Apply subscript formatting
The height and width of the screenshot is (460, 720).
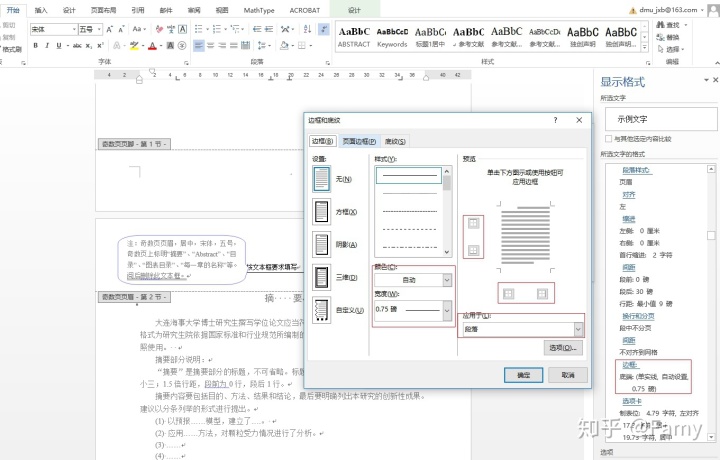89,45
